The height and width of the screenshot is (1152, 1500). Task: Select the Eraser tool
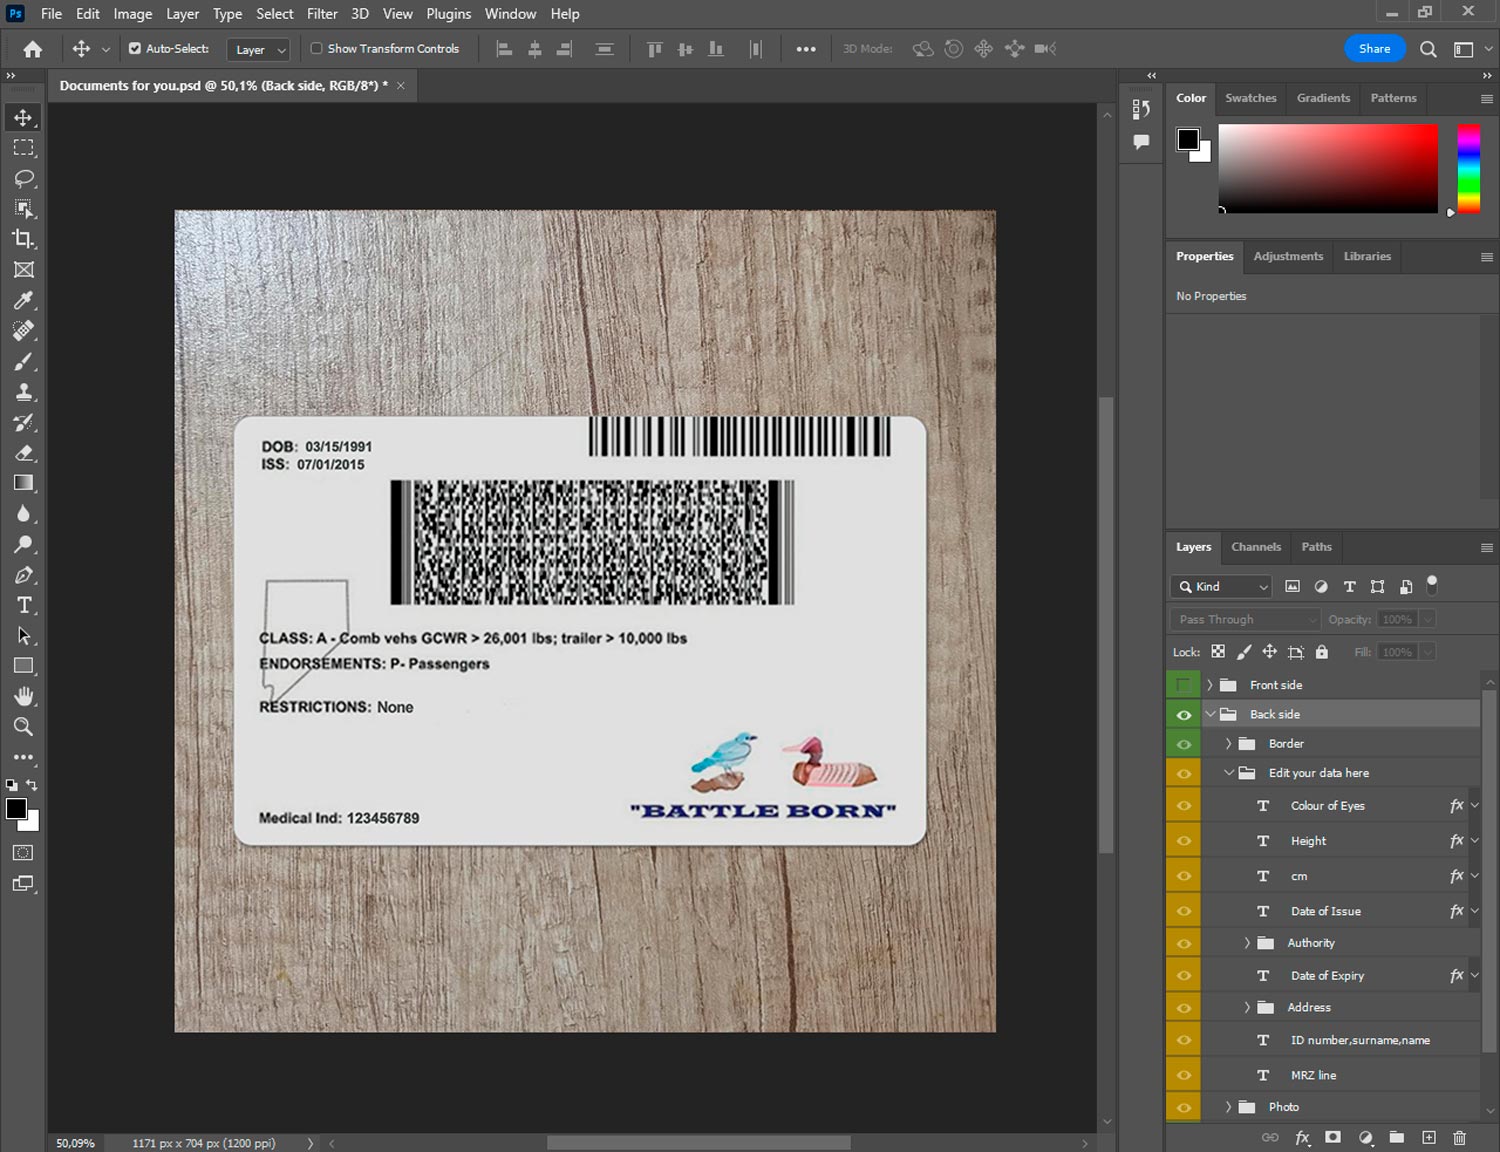(24, 453)
